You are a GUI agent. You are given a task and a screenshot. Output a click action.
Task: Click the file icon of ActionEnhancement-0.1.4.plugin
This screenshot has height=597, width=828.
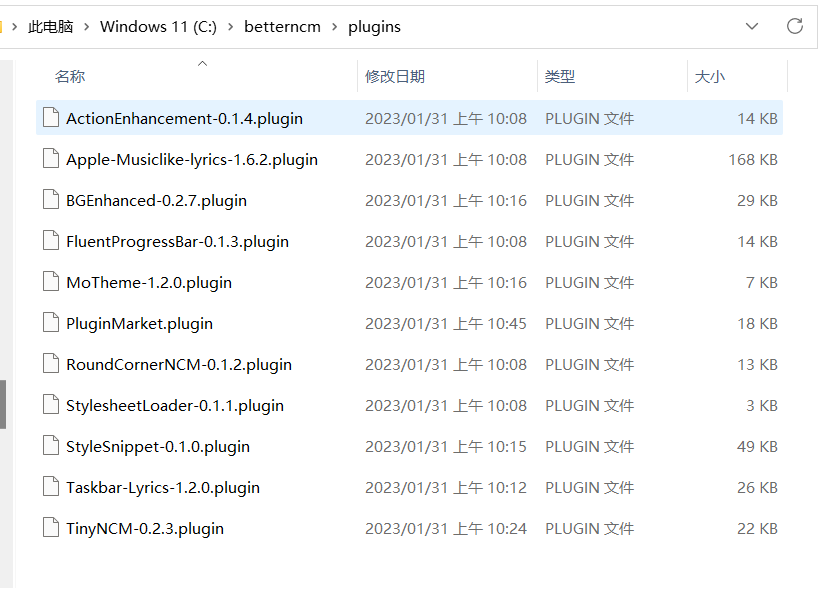(51, 117)
